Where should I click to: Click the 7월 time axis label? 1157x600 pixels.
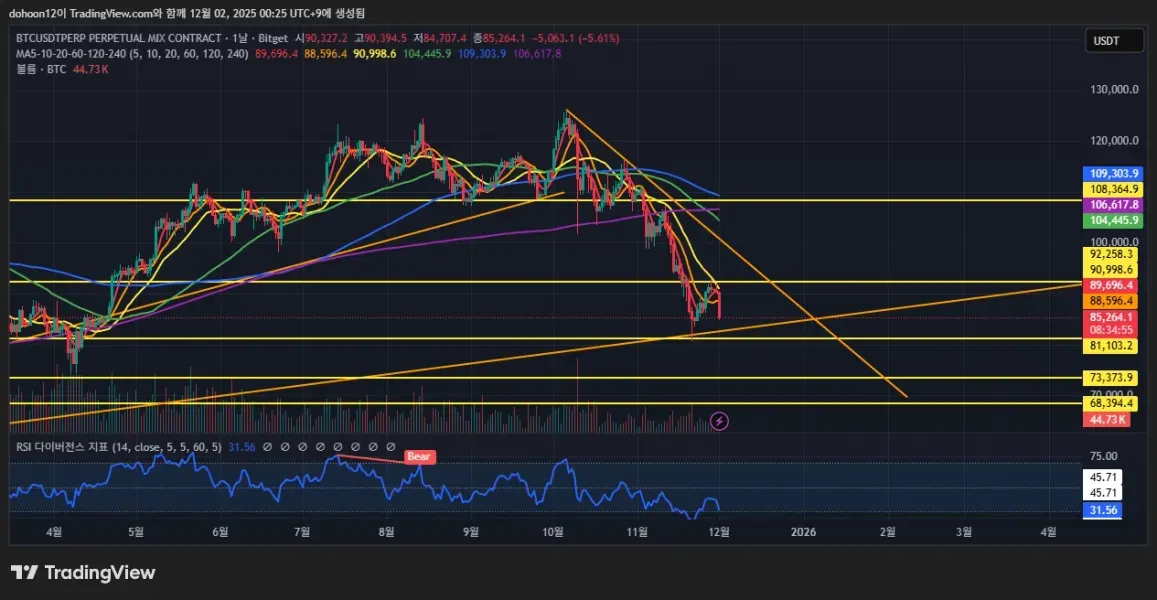tap(302, 532)
